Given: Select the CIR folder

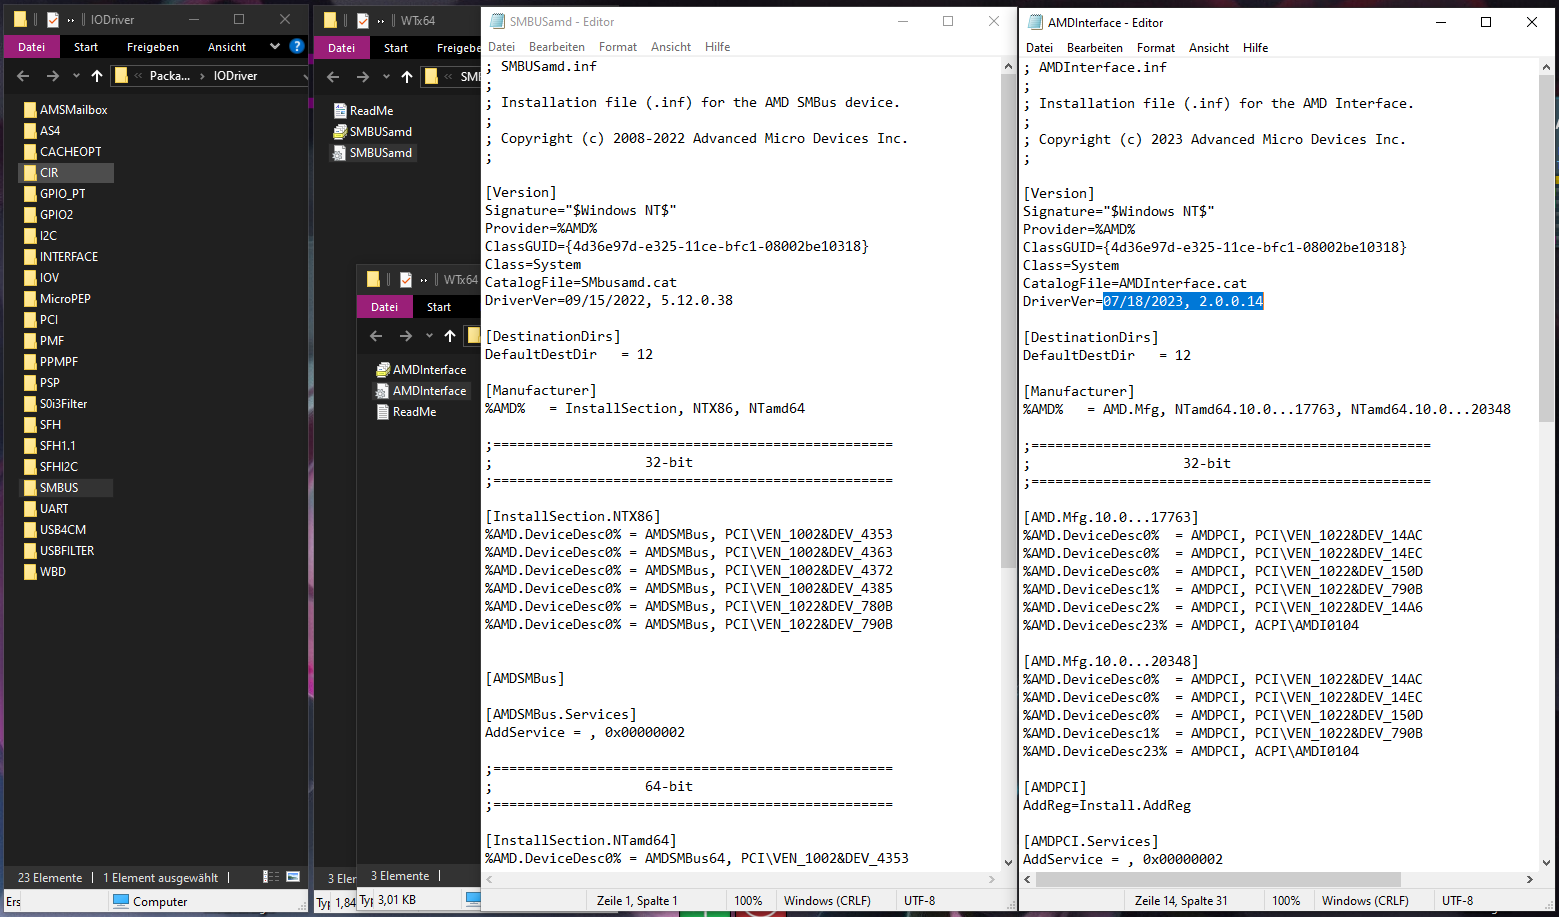Looking at the screenshot, I should coord(66,173).
